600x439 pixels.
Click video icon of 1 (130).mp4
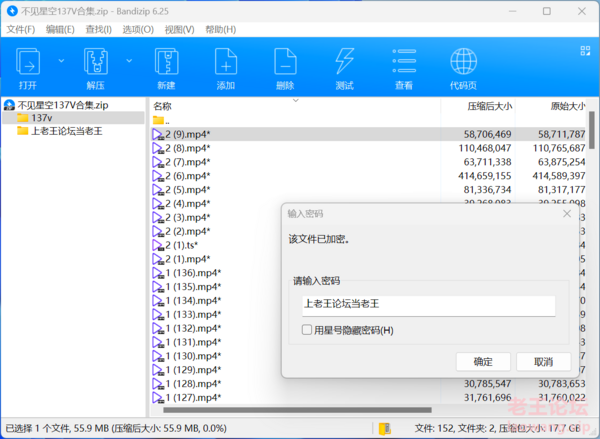pos(158,356)
